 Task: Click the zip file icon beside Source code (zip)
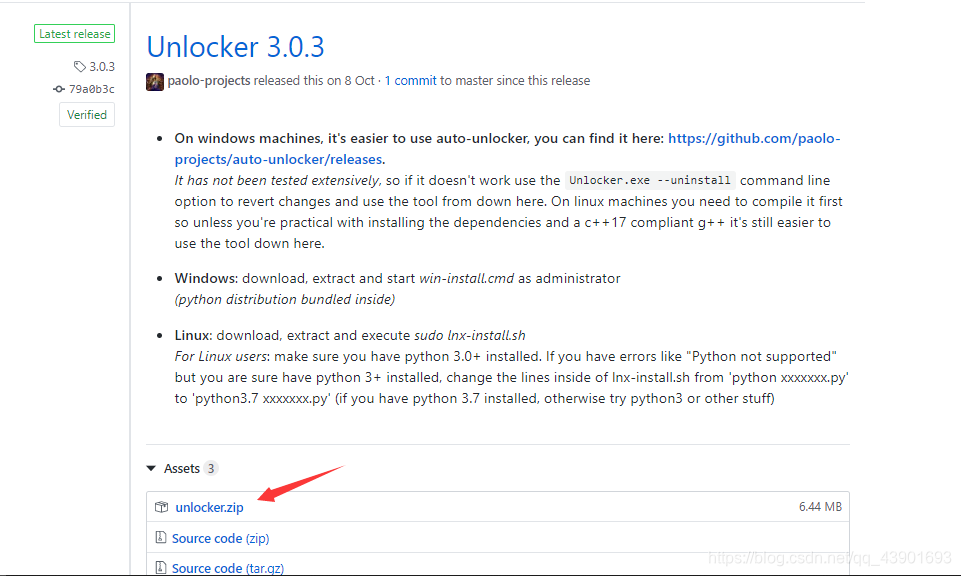161,537
